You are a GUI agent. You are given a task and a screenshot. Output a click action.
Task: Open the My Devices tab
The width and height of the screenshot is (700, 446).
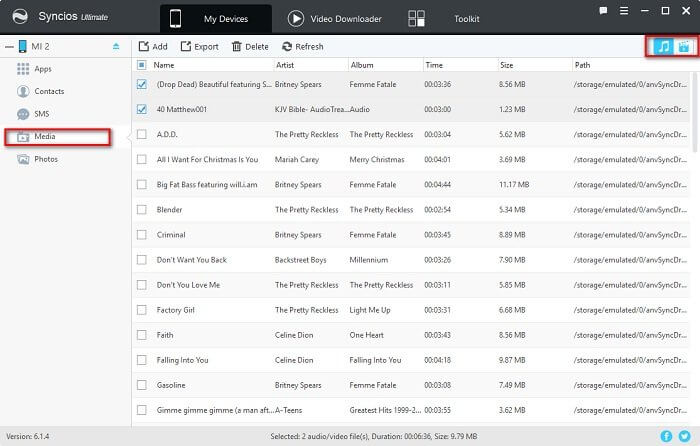(x=216, y=19)
